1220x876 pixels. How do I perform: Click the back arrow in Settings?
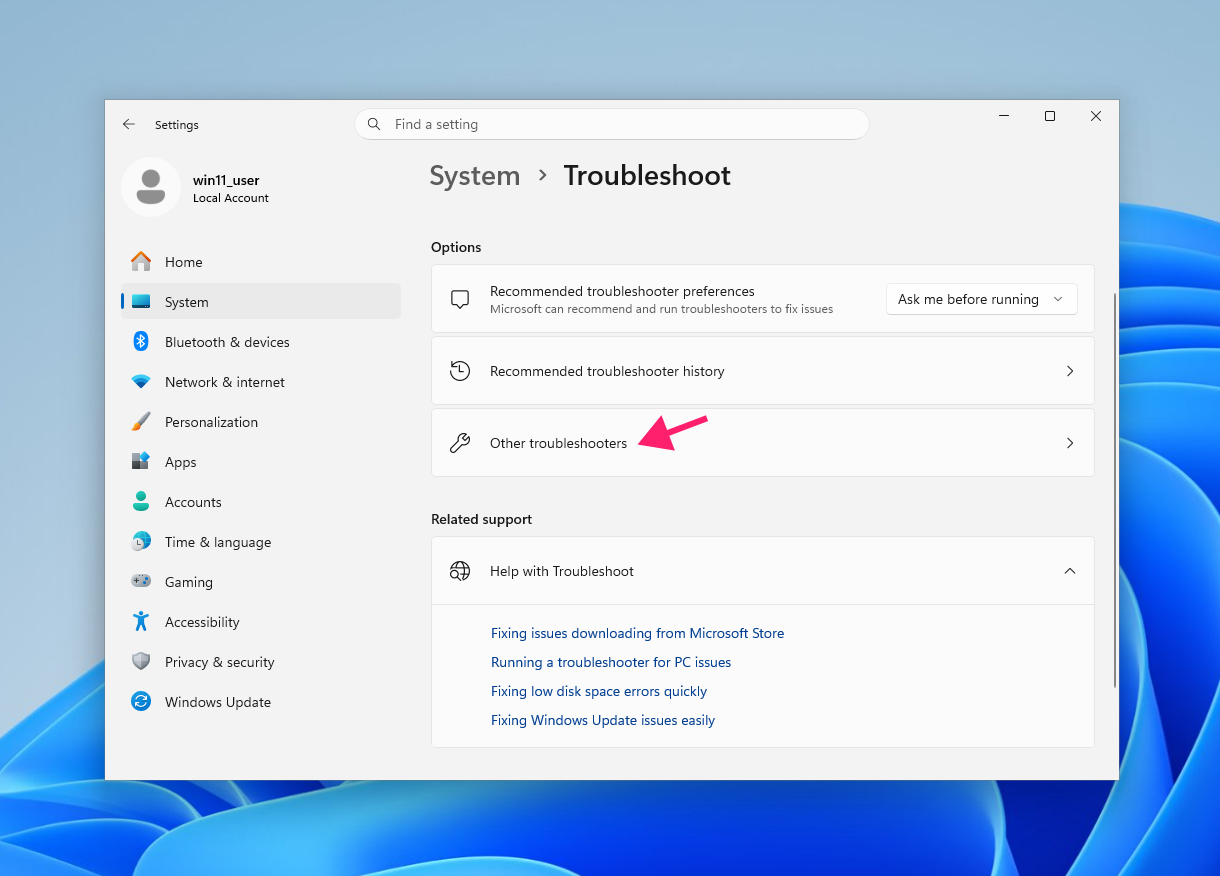[128, 124]
